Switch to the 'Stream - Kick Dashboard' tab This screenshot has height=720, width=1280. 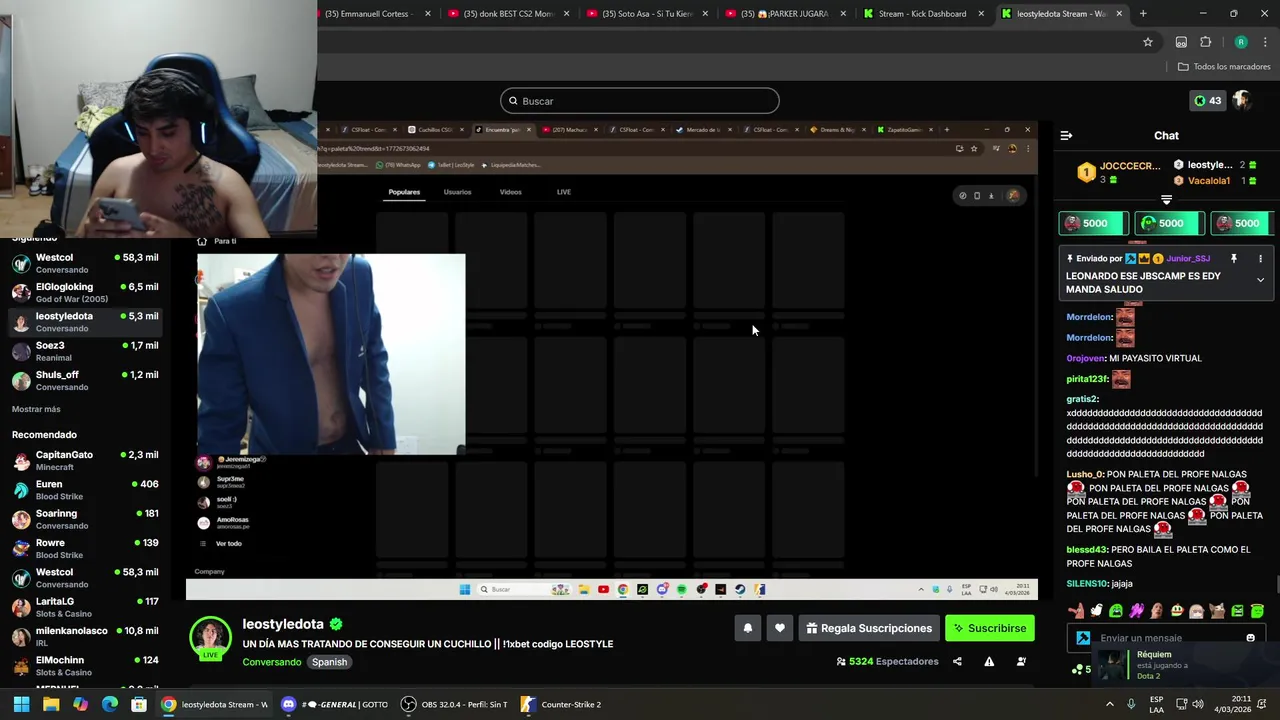pyautogui.click(x=924, y=14)
